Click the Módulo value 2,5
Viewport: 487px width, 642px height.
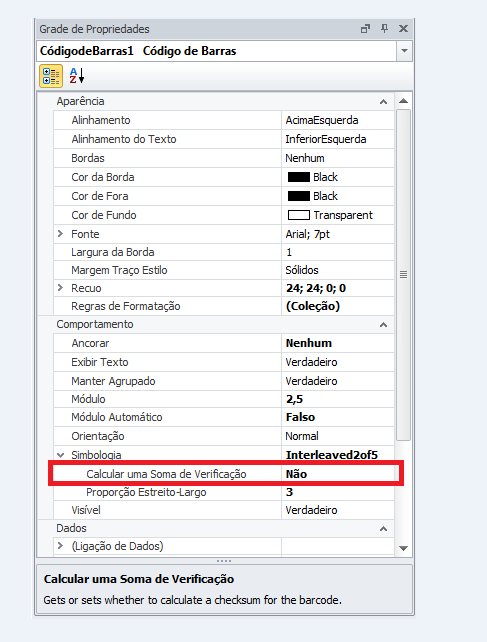[294, 399]
